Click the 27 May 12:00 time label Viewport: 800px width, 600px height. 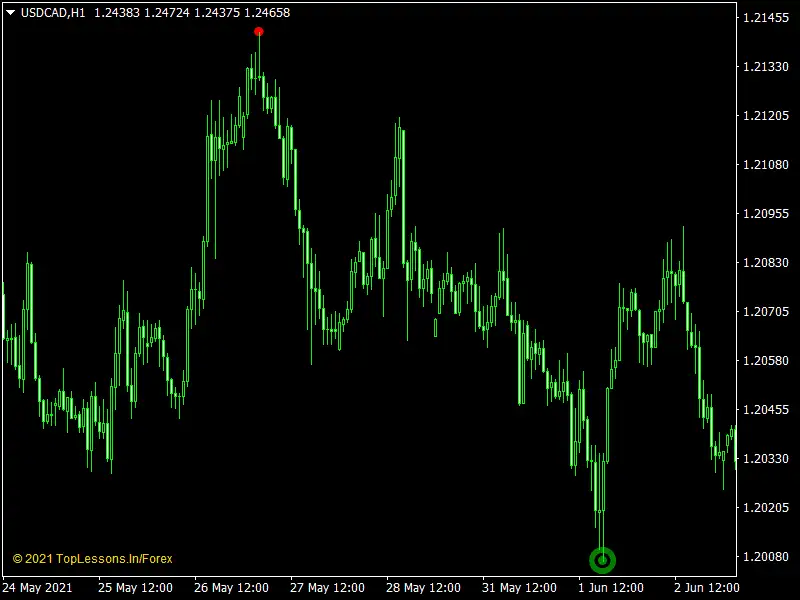327,588
